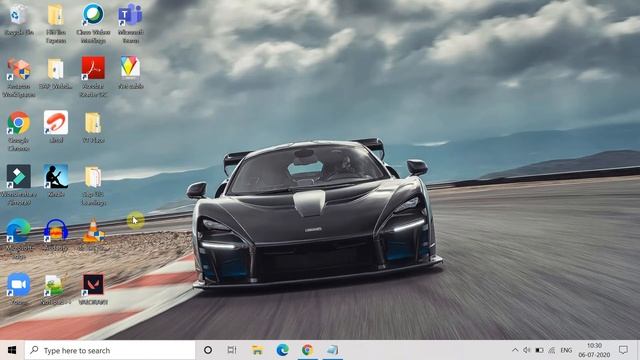Open the Adobe Reader desktop shortcut

93,77
